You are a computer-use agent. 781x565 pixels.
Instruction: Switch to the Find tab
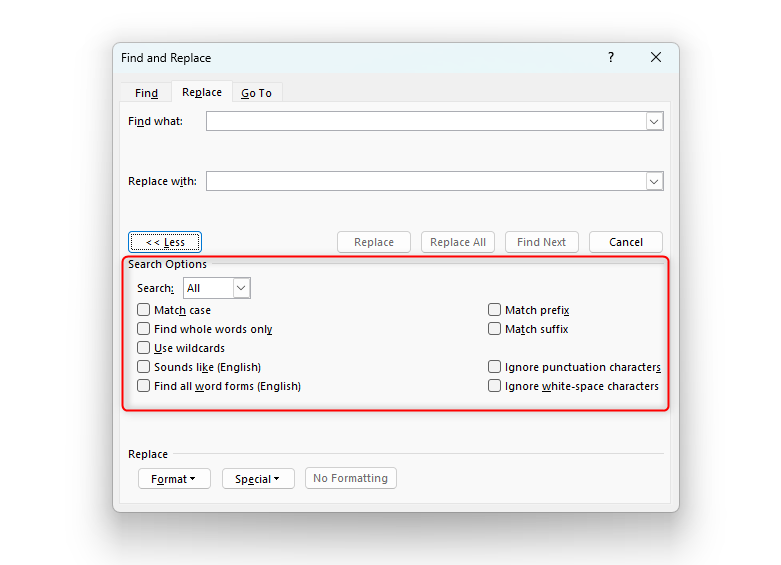click(x=147, y=93)
